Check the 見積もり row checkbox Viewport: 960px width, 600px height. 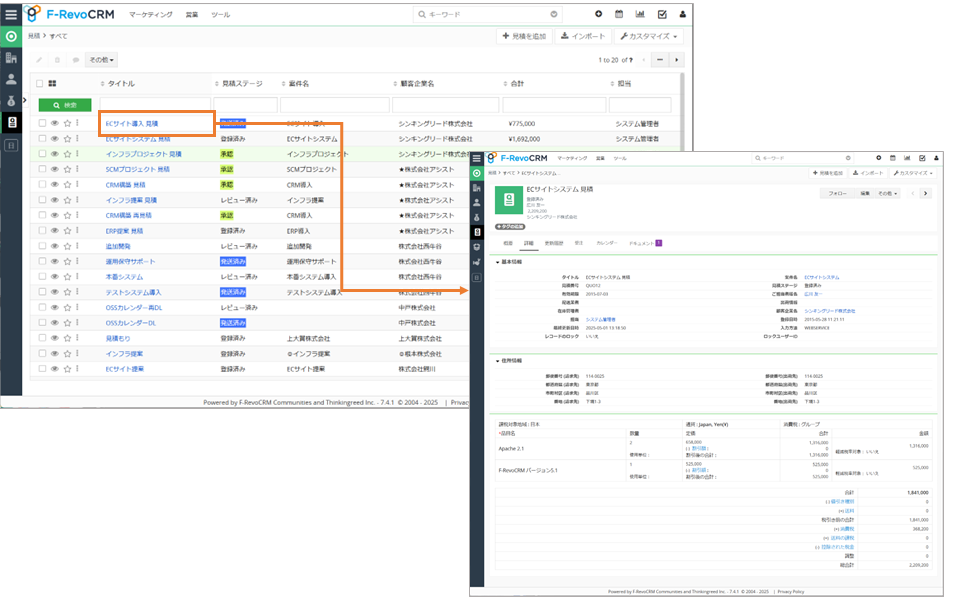point(42,338)
